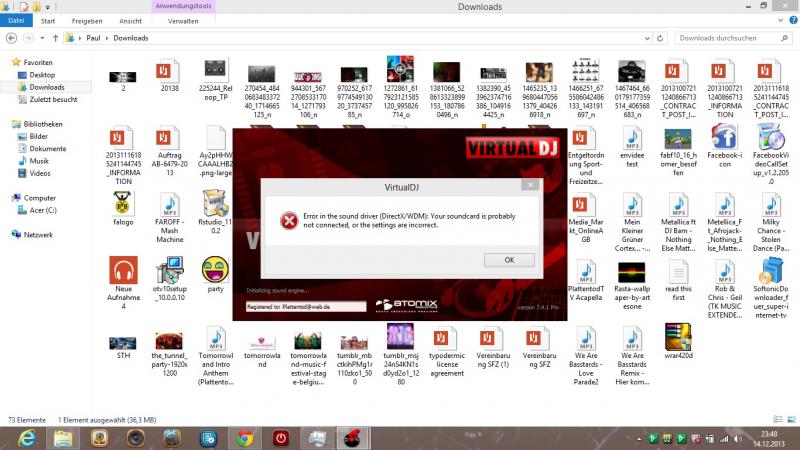Select the falogo image file
The image size is (800, 450).
123,209
